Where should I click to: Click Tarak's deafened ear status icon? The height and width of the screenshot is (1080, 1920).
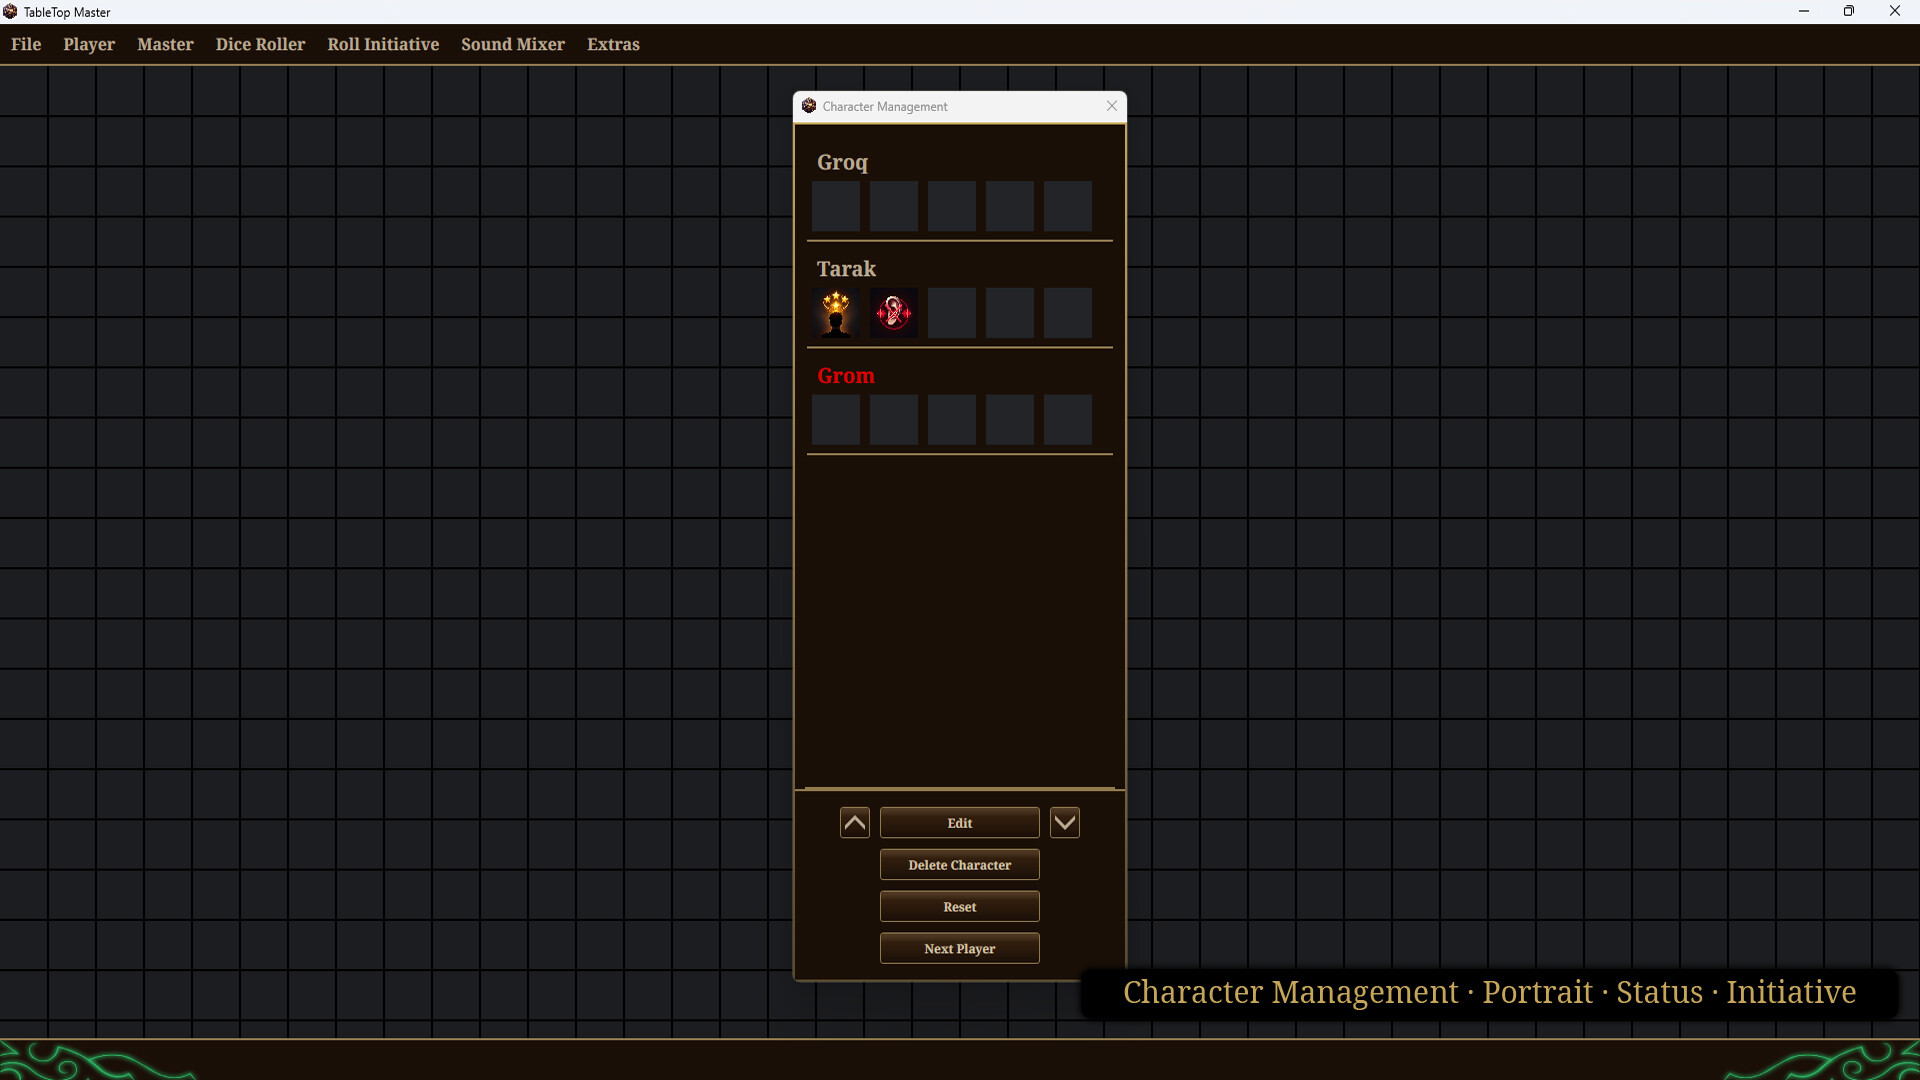click(x=894, y=313)
